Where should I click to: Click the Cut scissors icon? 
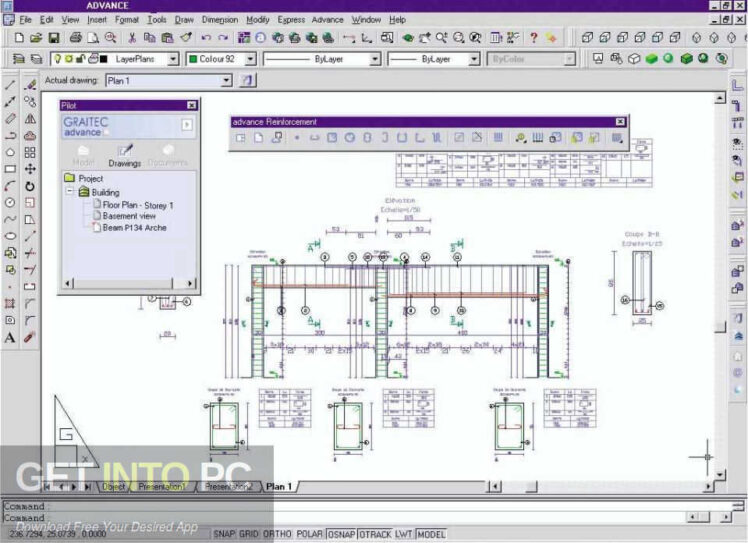[x=132, y=38]
